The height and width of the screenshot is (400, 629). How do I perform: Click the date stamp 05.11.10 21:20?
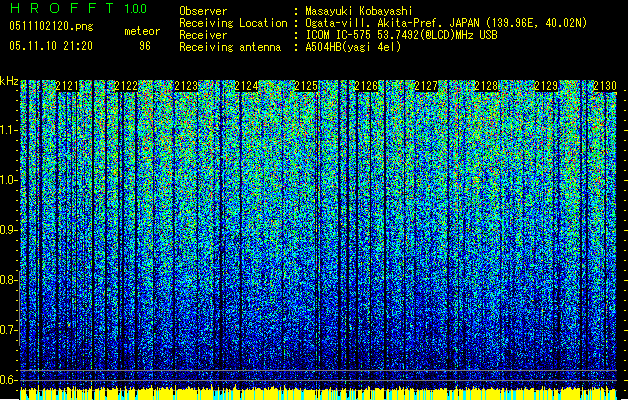51,46
